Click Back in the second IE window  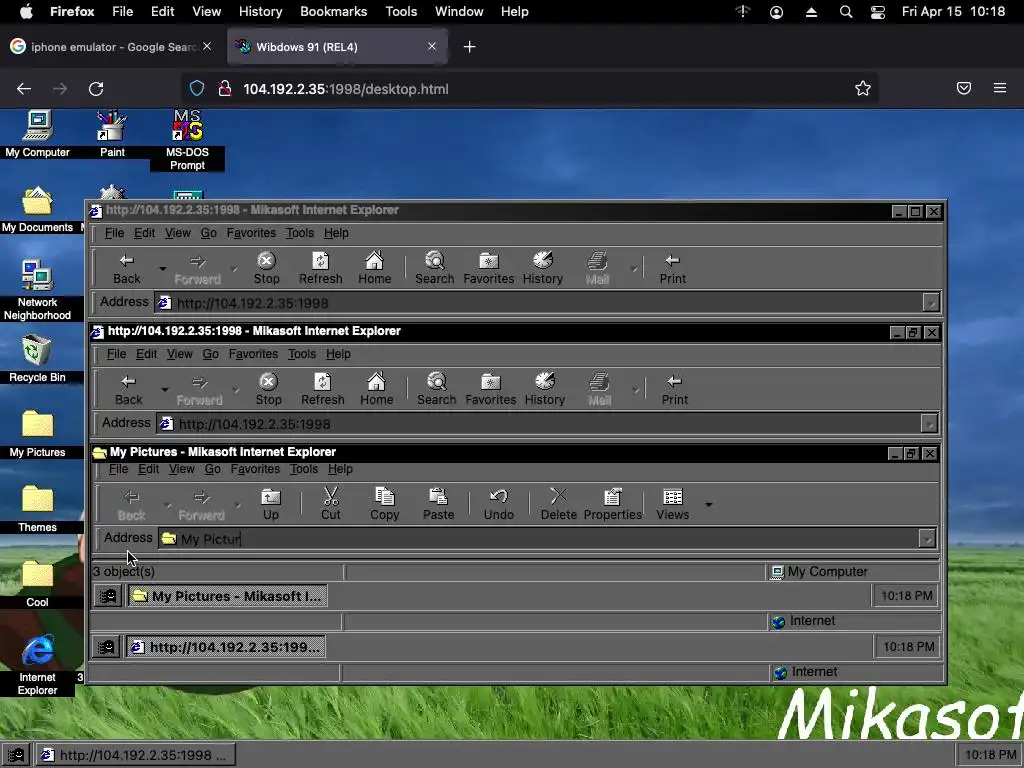(129, 389)
